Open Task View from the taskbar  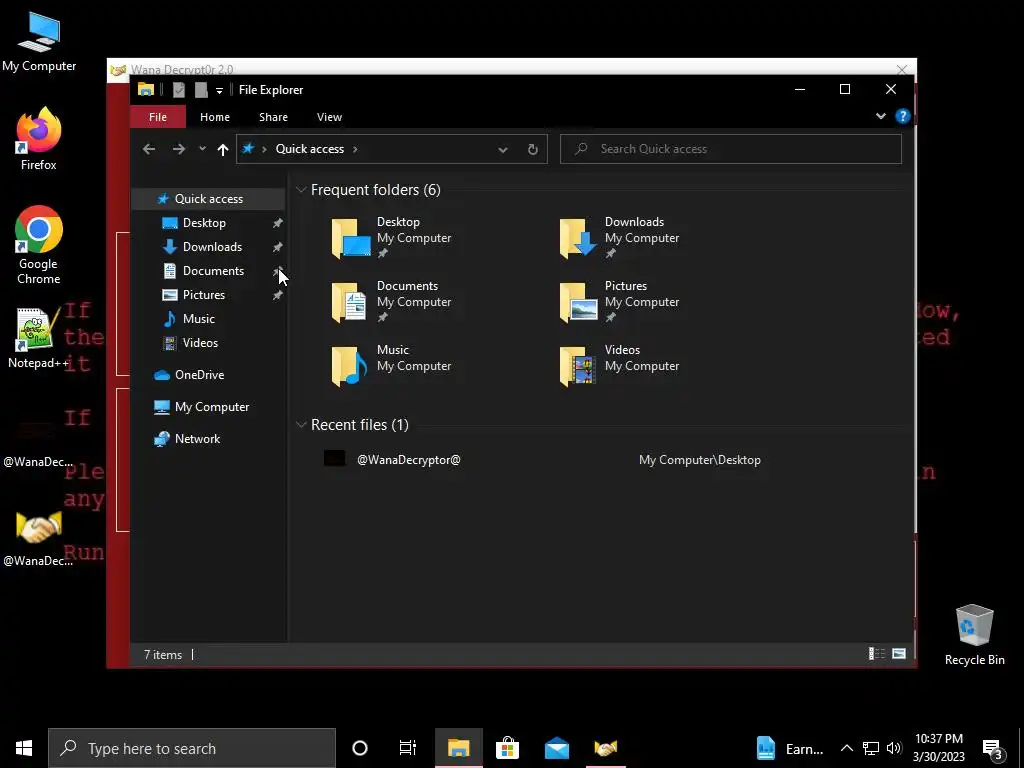pos(408,748)
